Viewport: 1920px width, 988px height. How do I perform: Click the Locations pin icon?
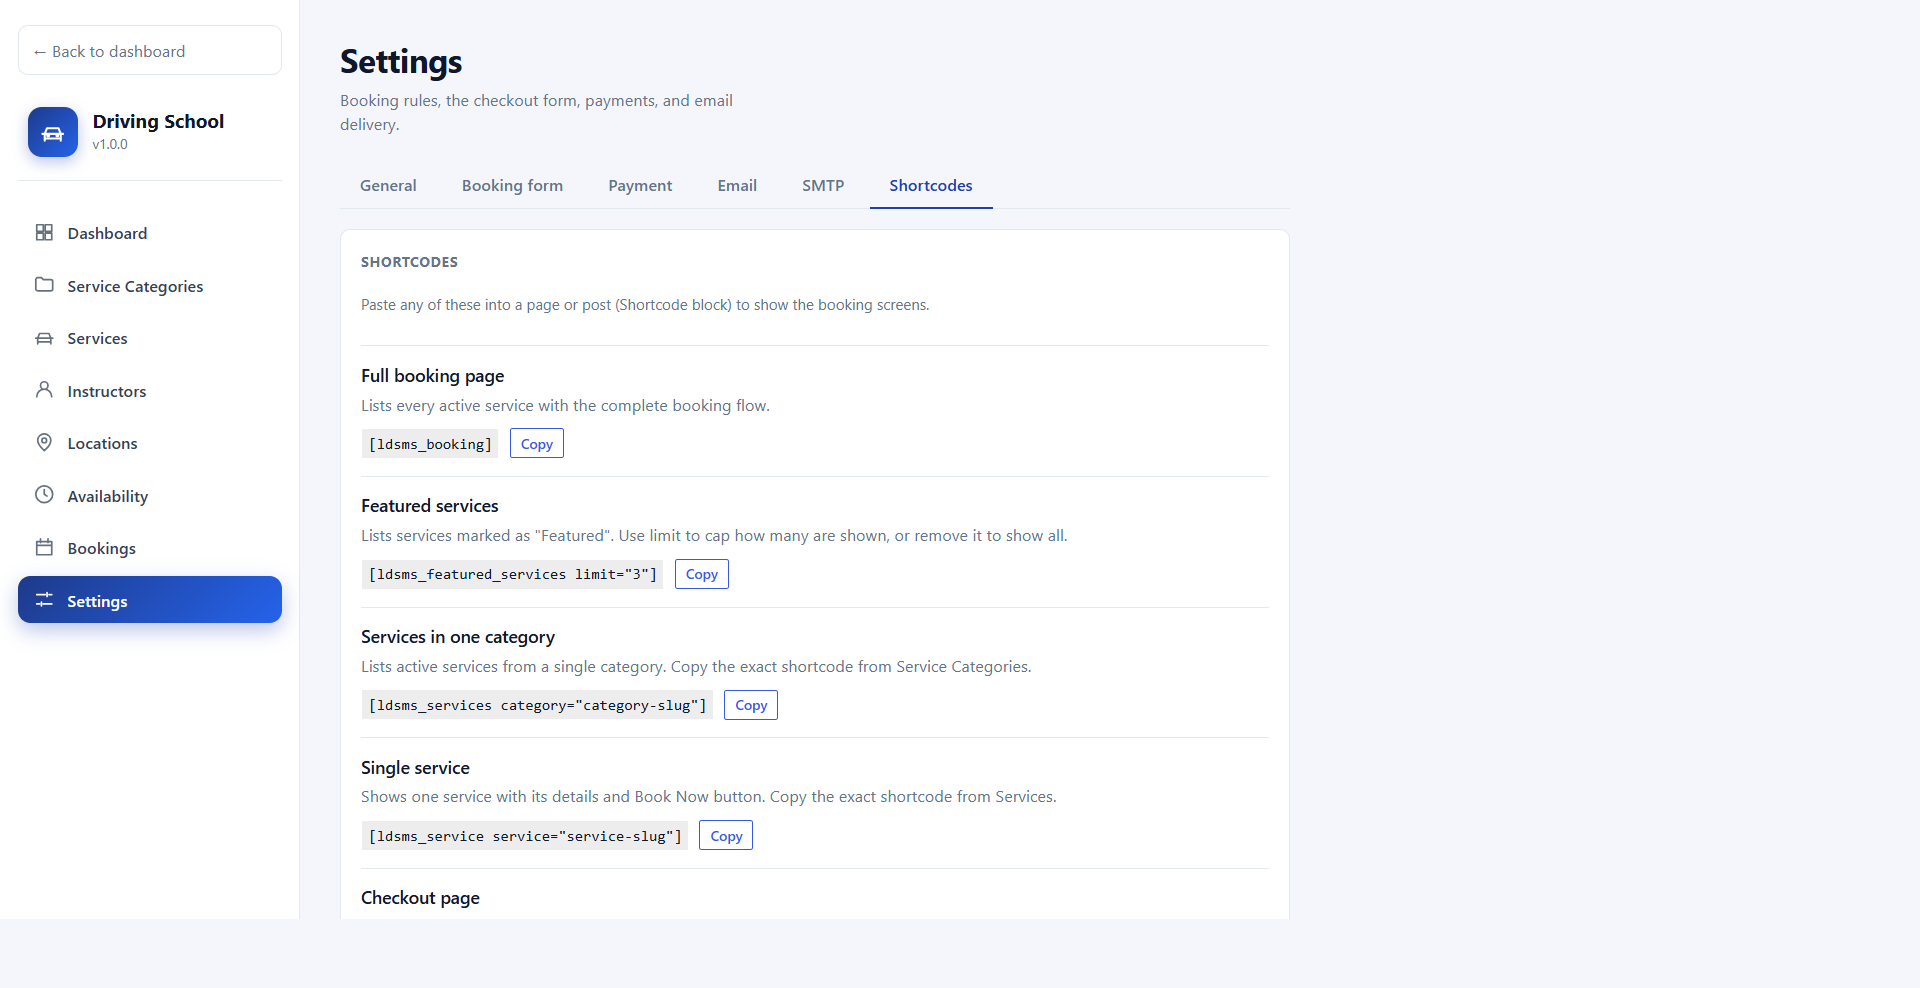44,443
